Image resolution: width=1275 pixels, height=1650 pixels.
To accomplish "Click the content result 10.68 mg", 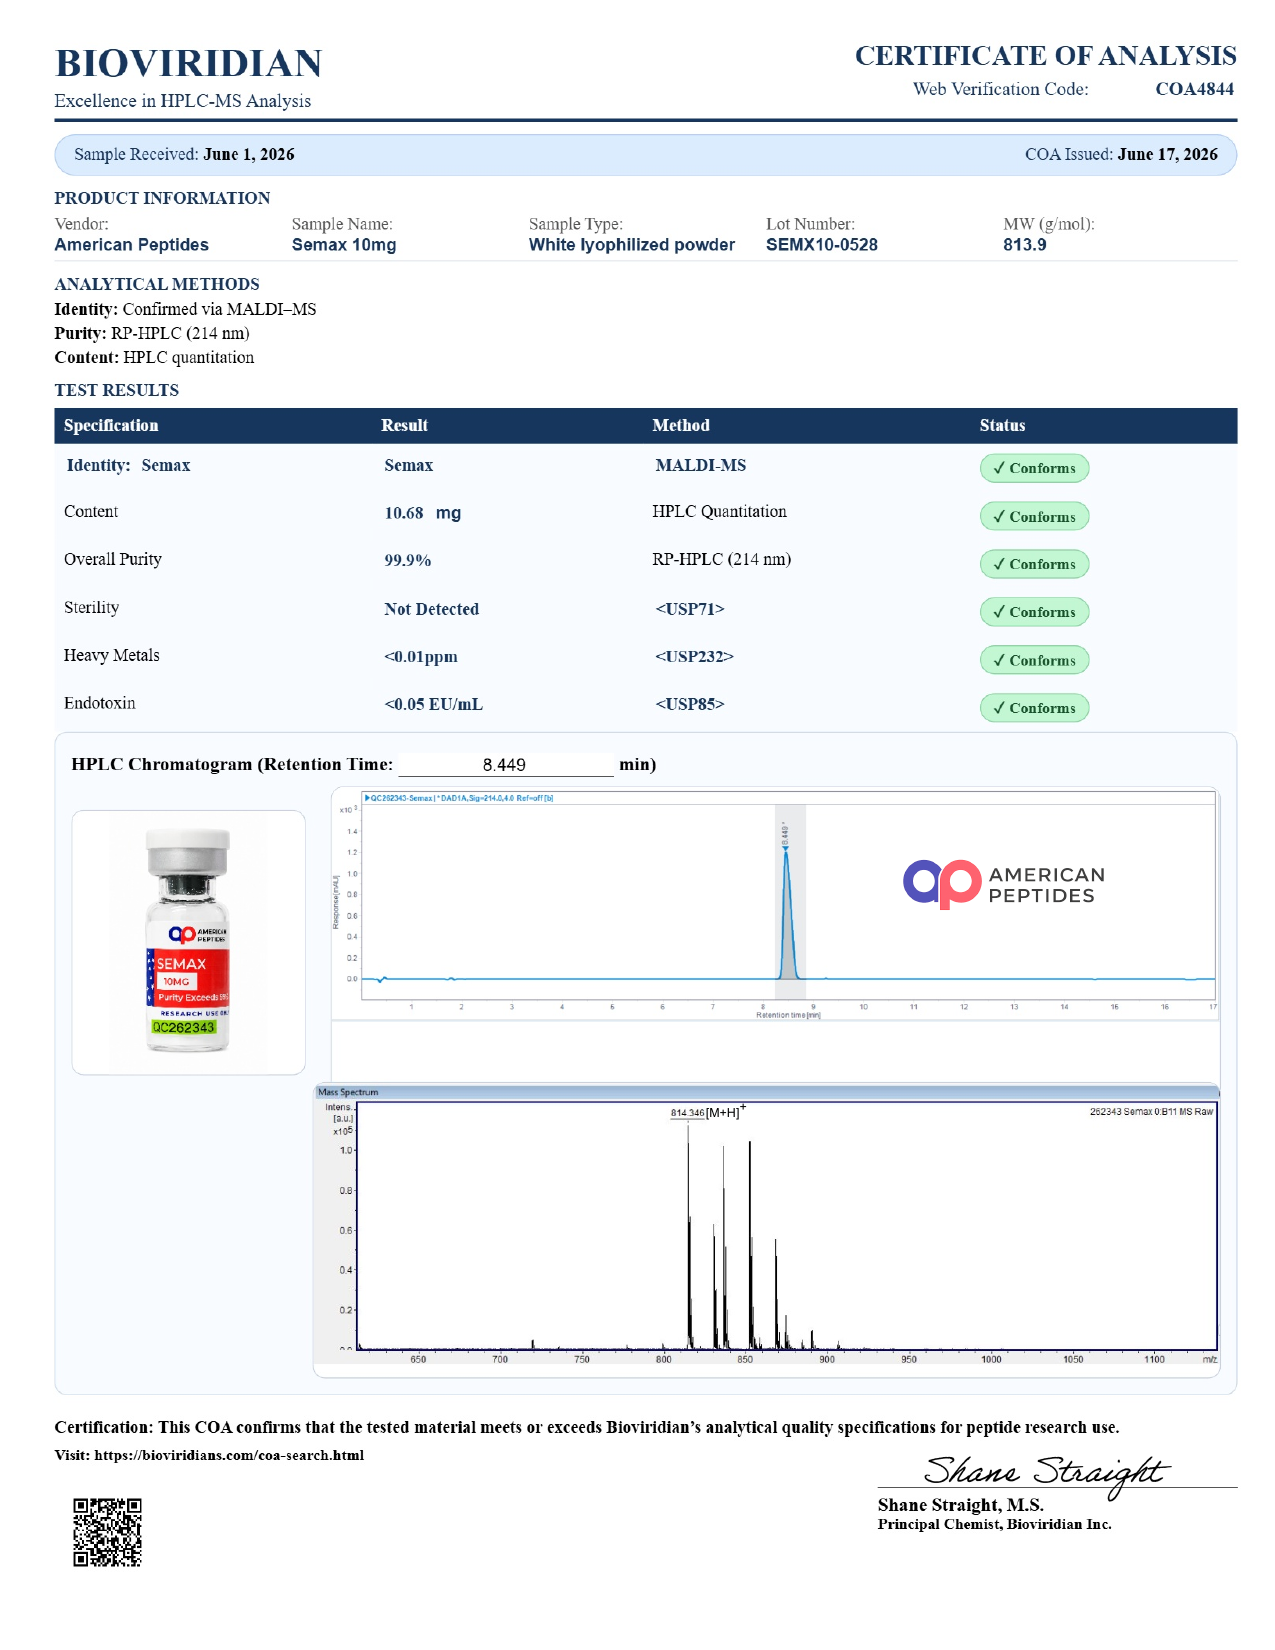I will [x=423, y=513].
